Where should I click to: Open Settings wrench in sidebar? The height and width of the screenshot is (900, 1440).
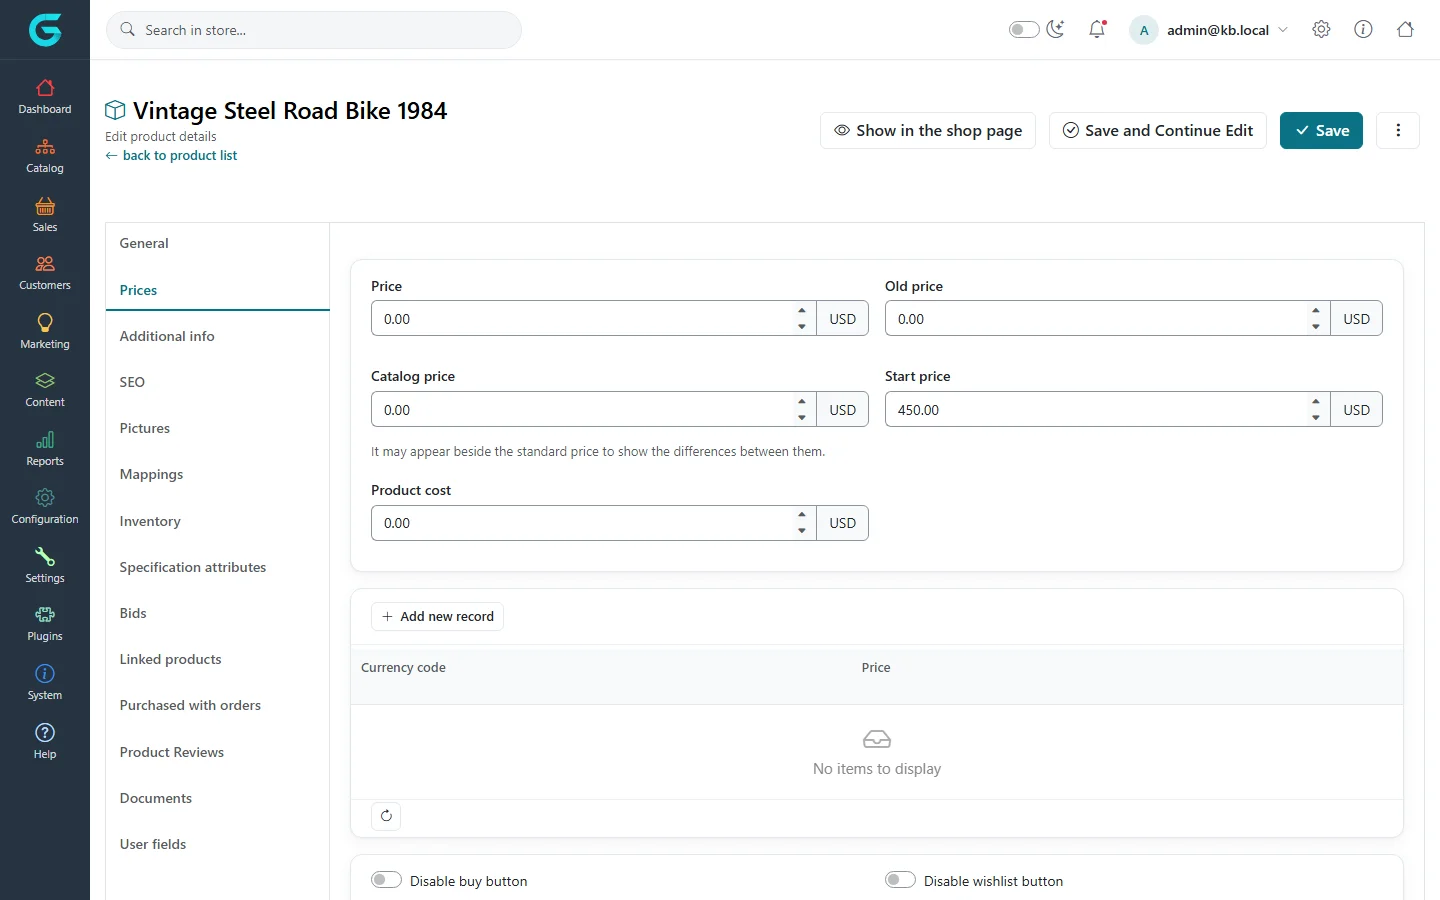[45, 565]
